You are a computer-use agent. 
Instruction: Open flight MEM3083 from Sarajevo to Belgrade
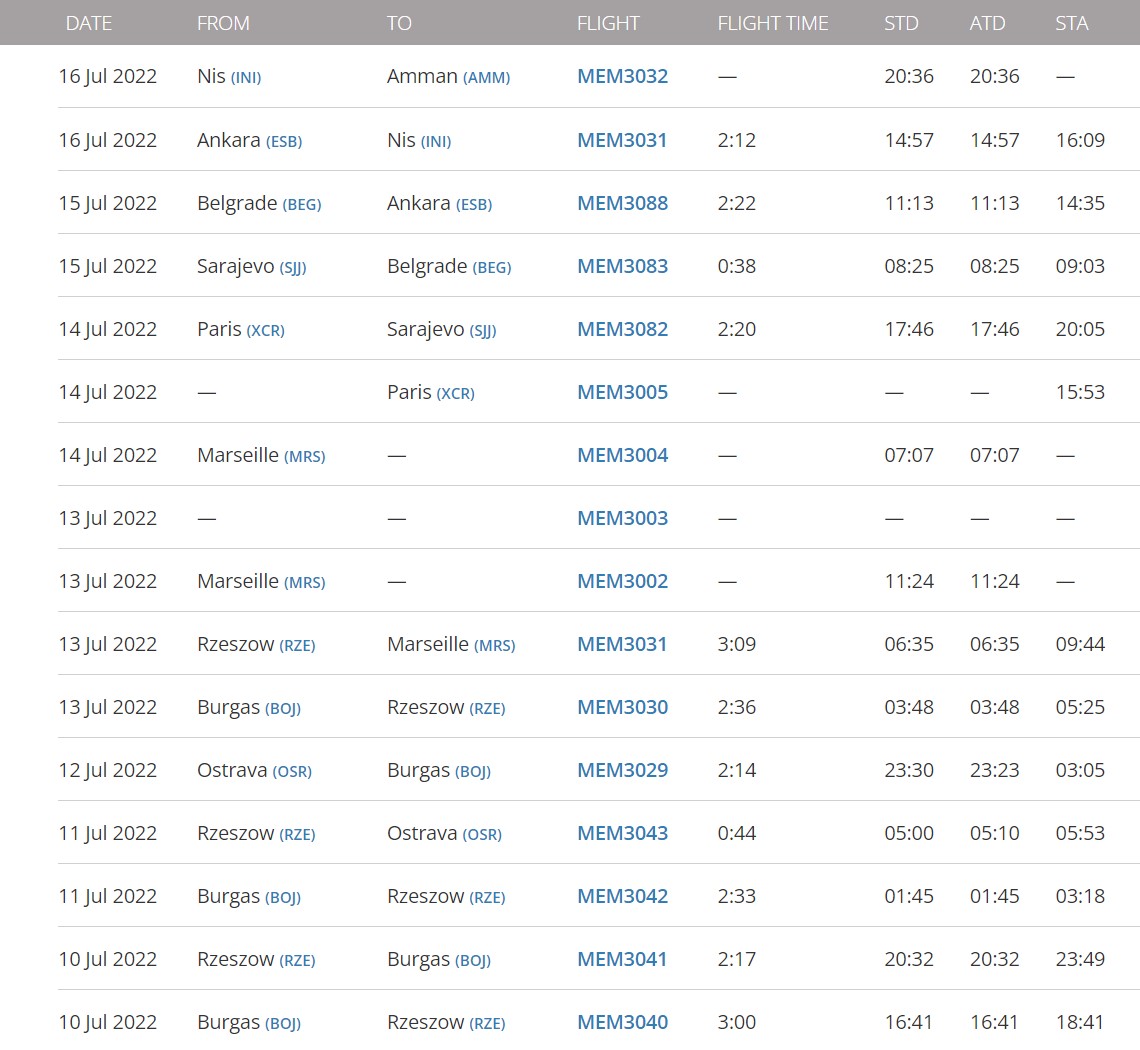click(622, 266)
